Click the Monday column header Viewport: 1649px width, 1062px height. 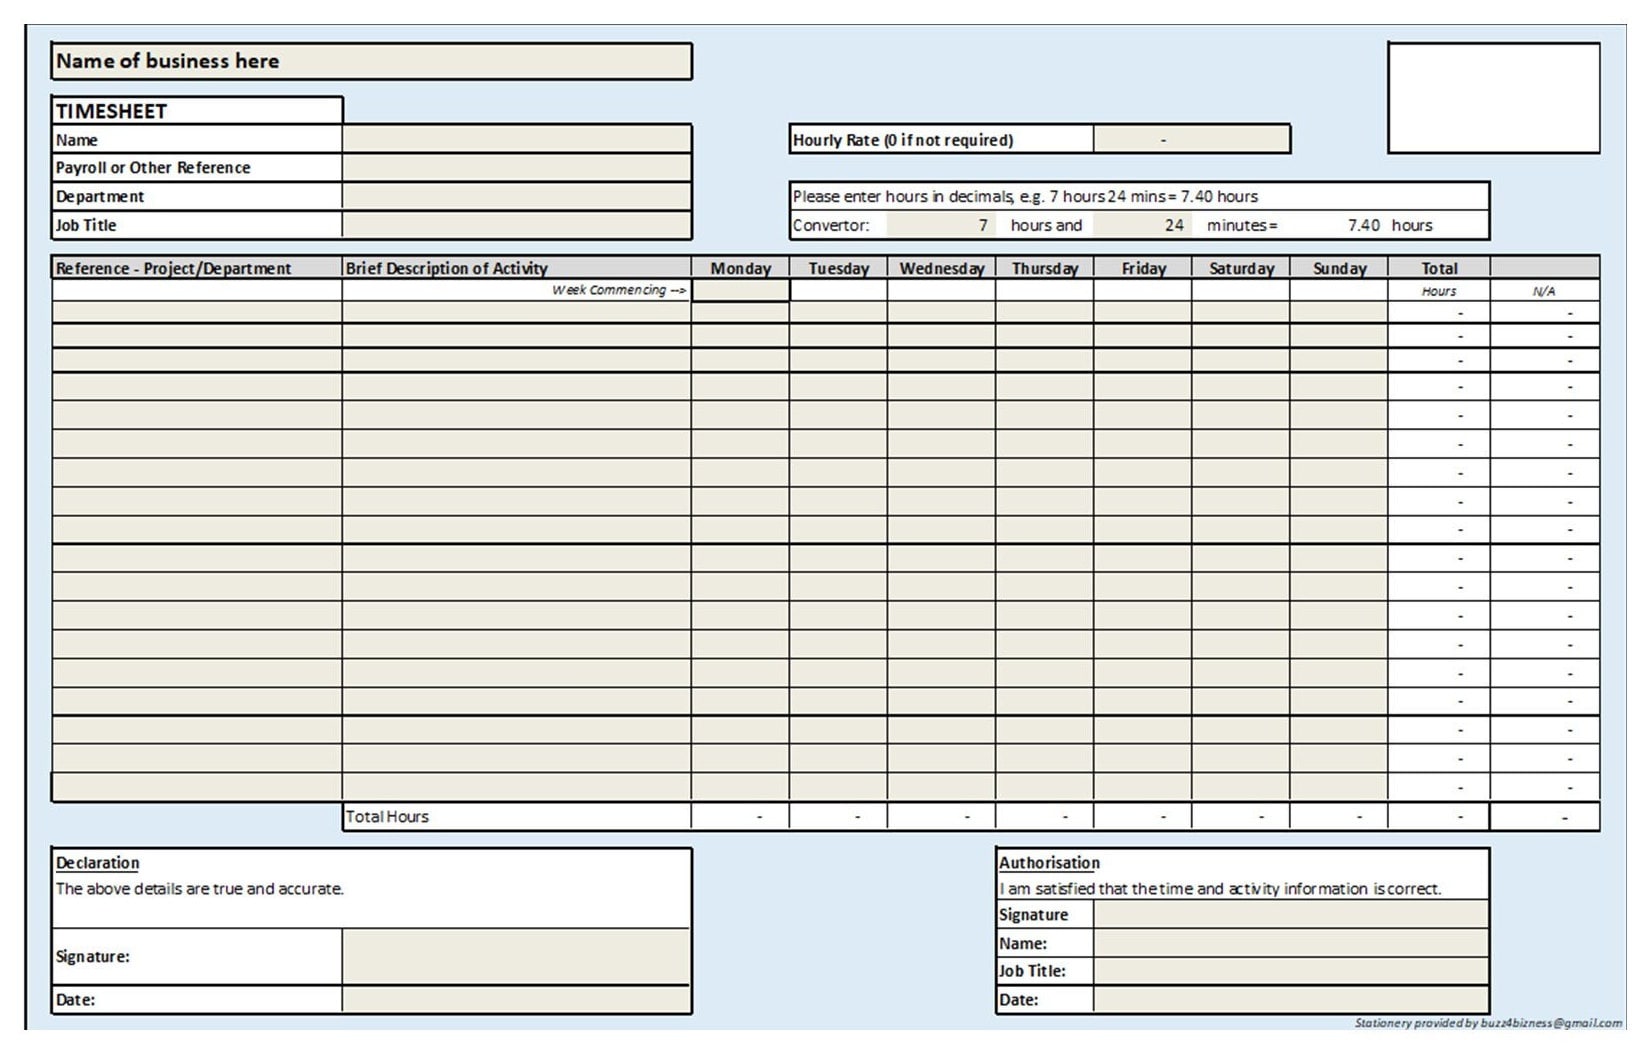[x=740, y=268]
